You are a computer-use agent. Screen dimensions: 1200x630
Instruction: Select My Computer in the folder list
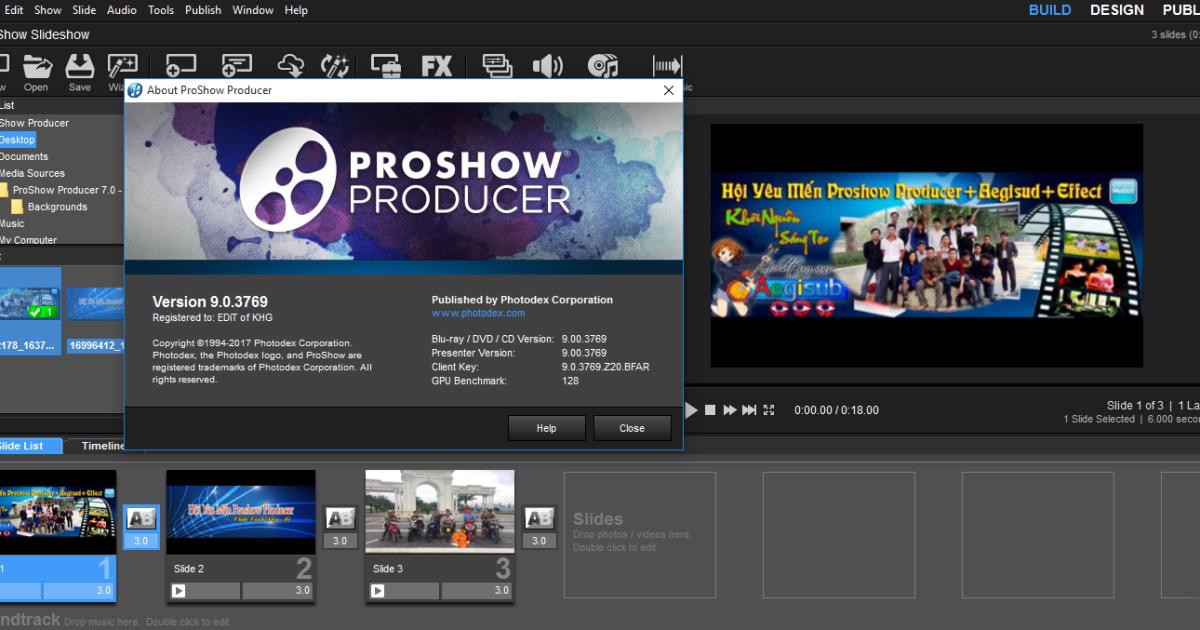pyautogui.click(x=28, y=240)
